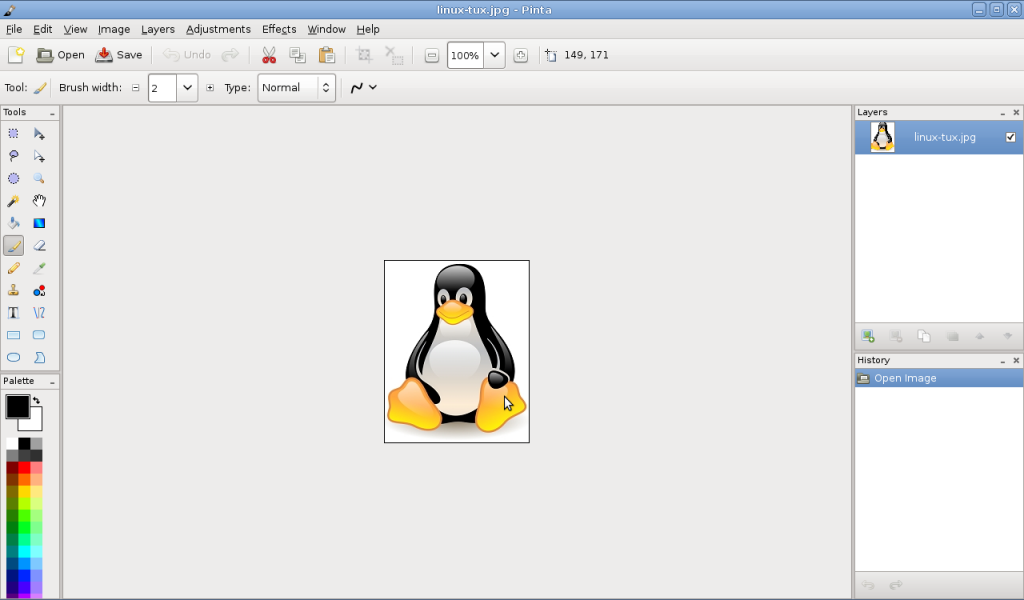Open the Image menu
The image size is (1024, 600).
(114, 29)
